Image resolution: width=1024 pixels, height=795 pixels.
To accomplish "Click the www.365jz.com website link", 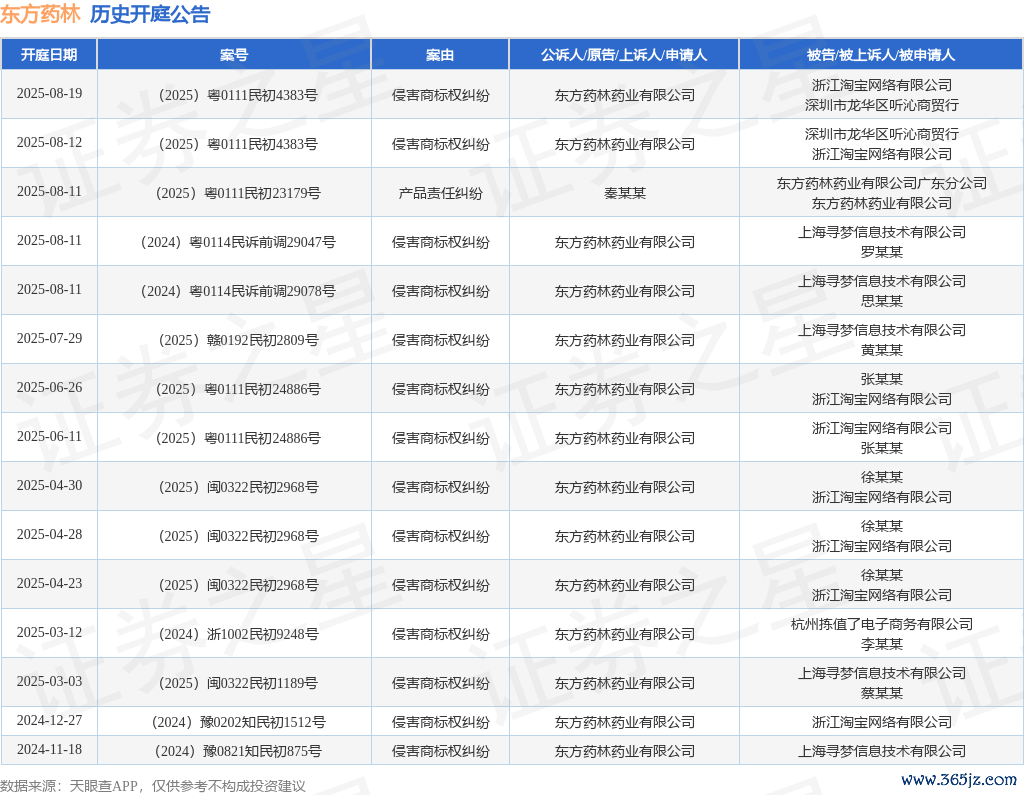I will pos(958,779).
